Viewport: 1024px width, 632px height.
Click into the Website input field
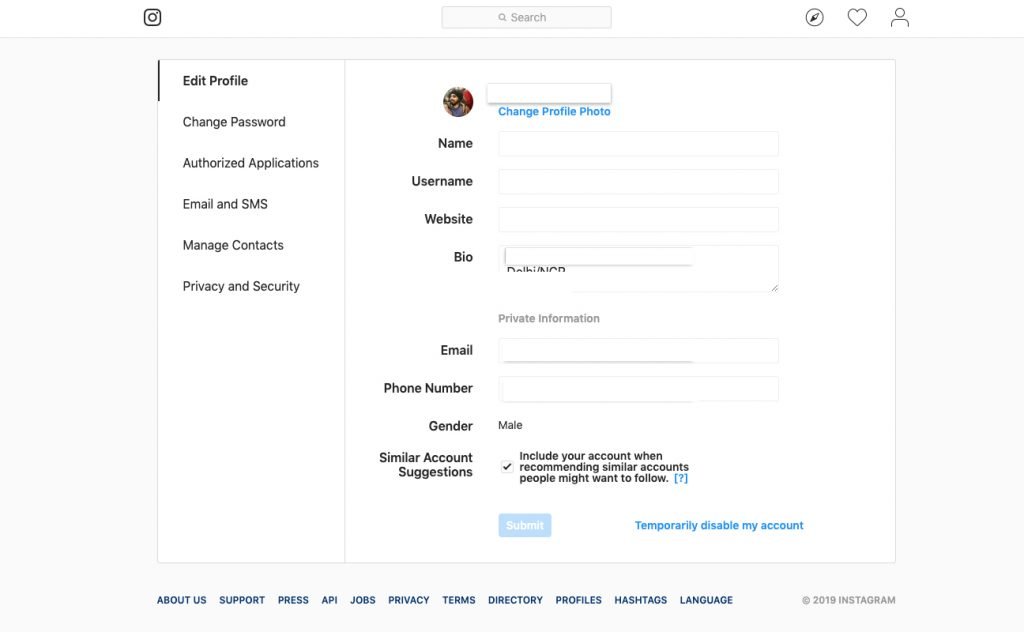click(638, 219)
